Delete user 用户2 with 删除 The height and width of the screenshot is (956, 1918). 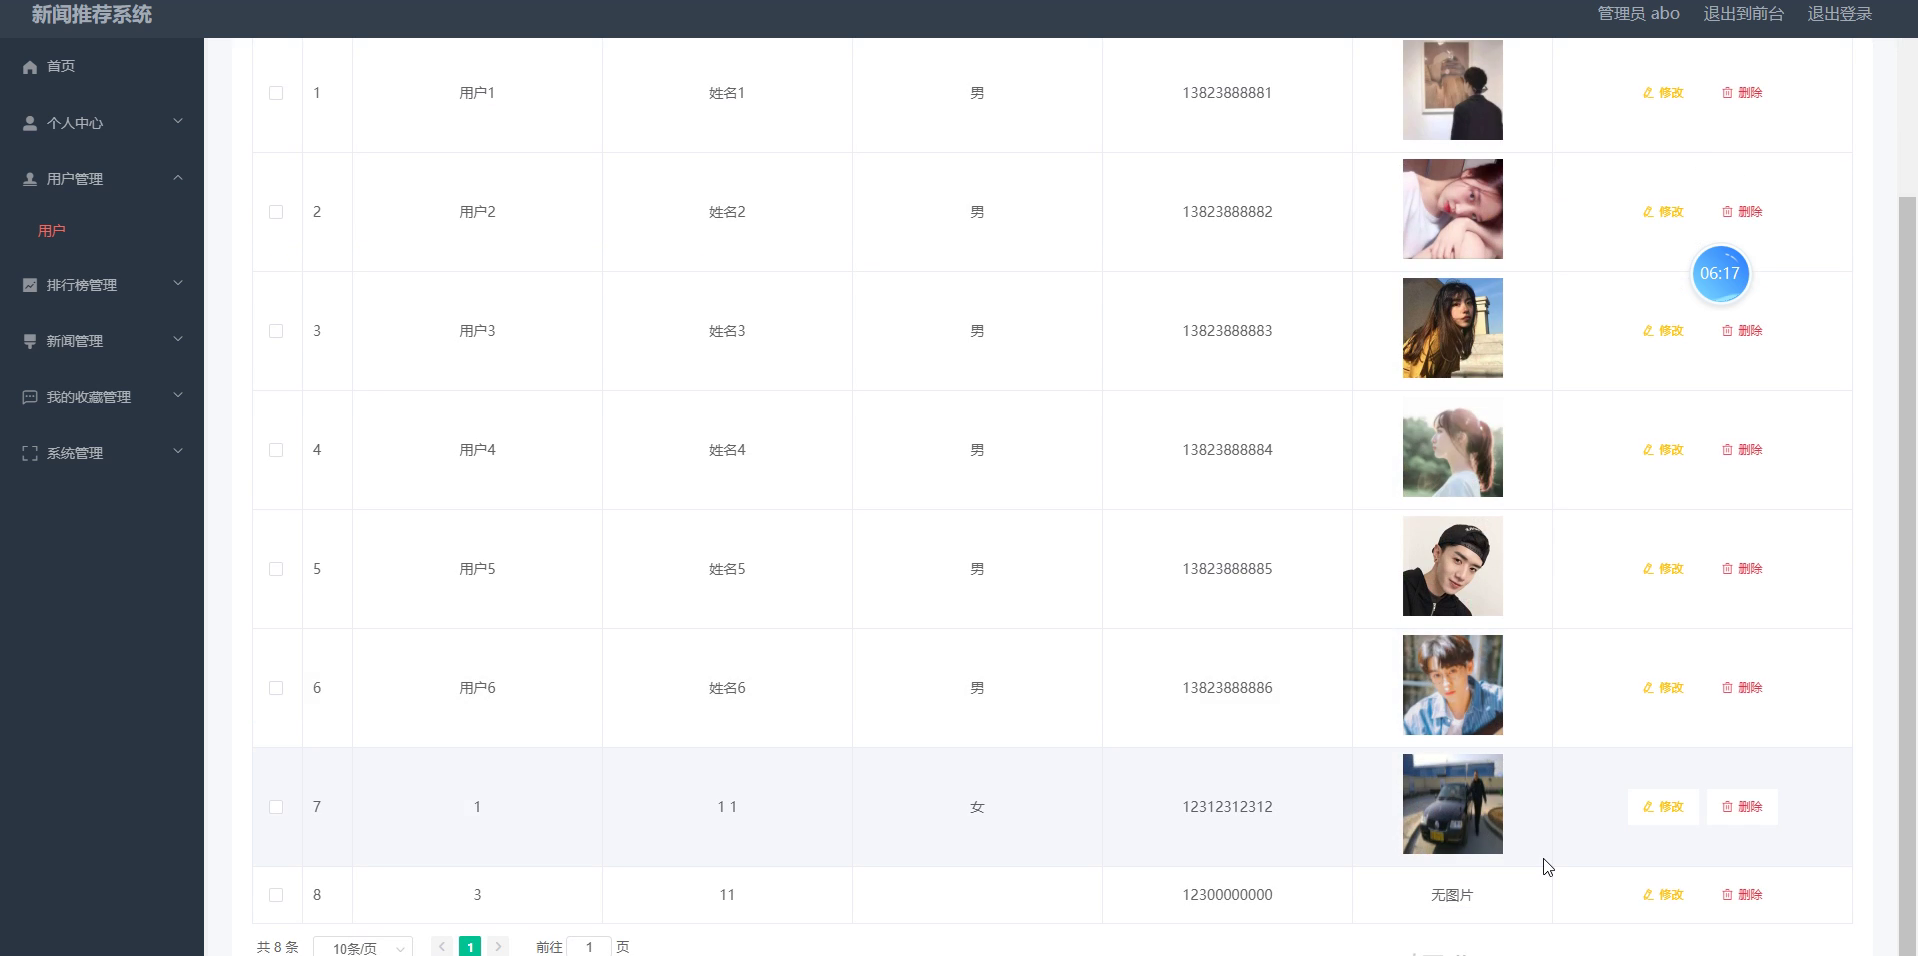(1742, 212)
